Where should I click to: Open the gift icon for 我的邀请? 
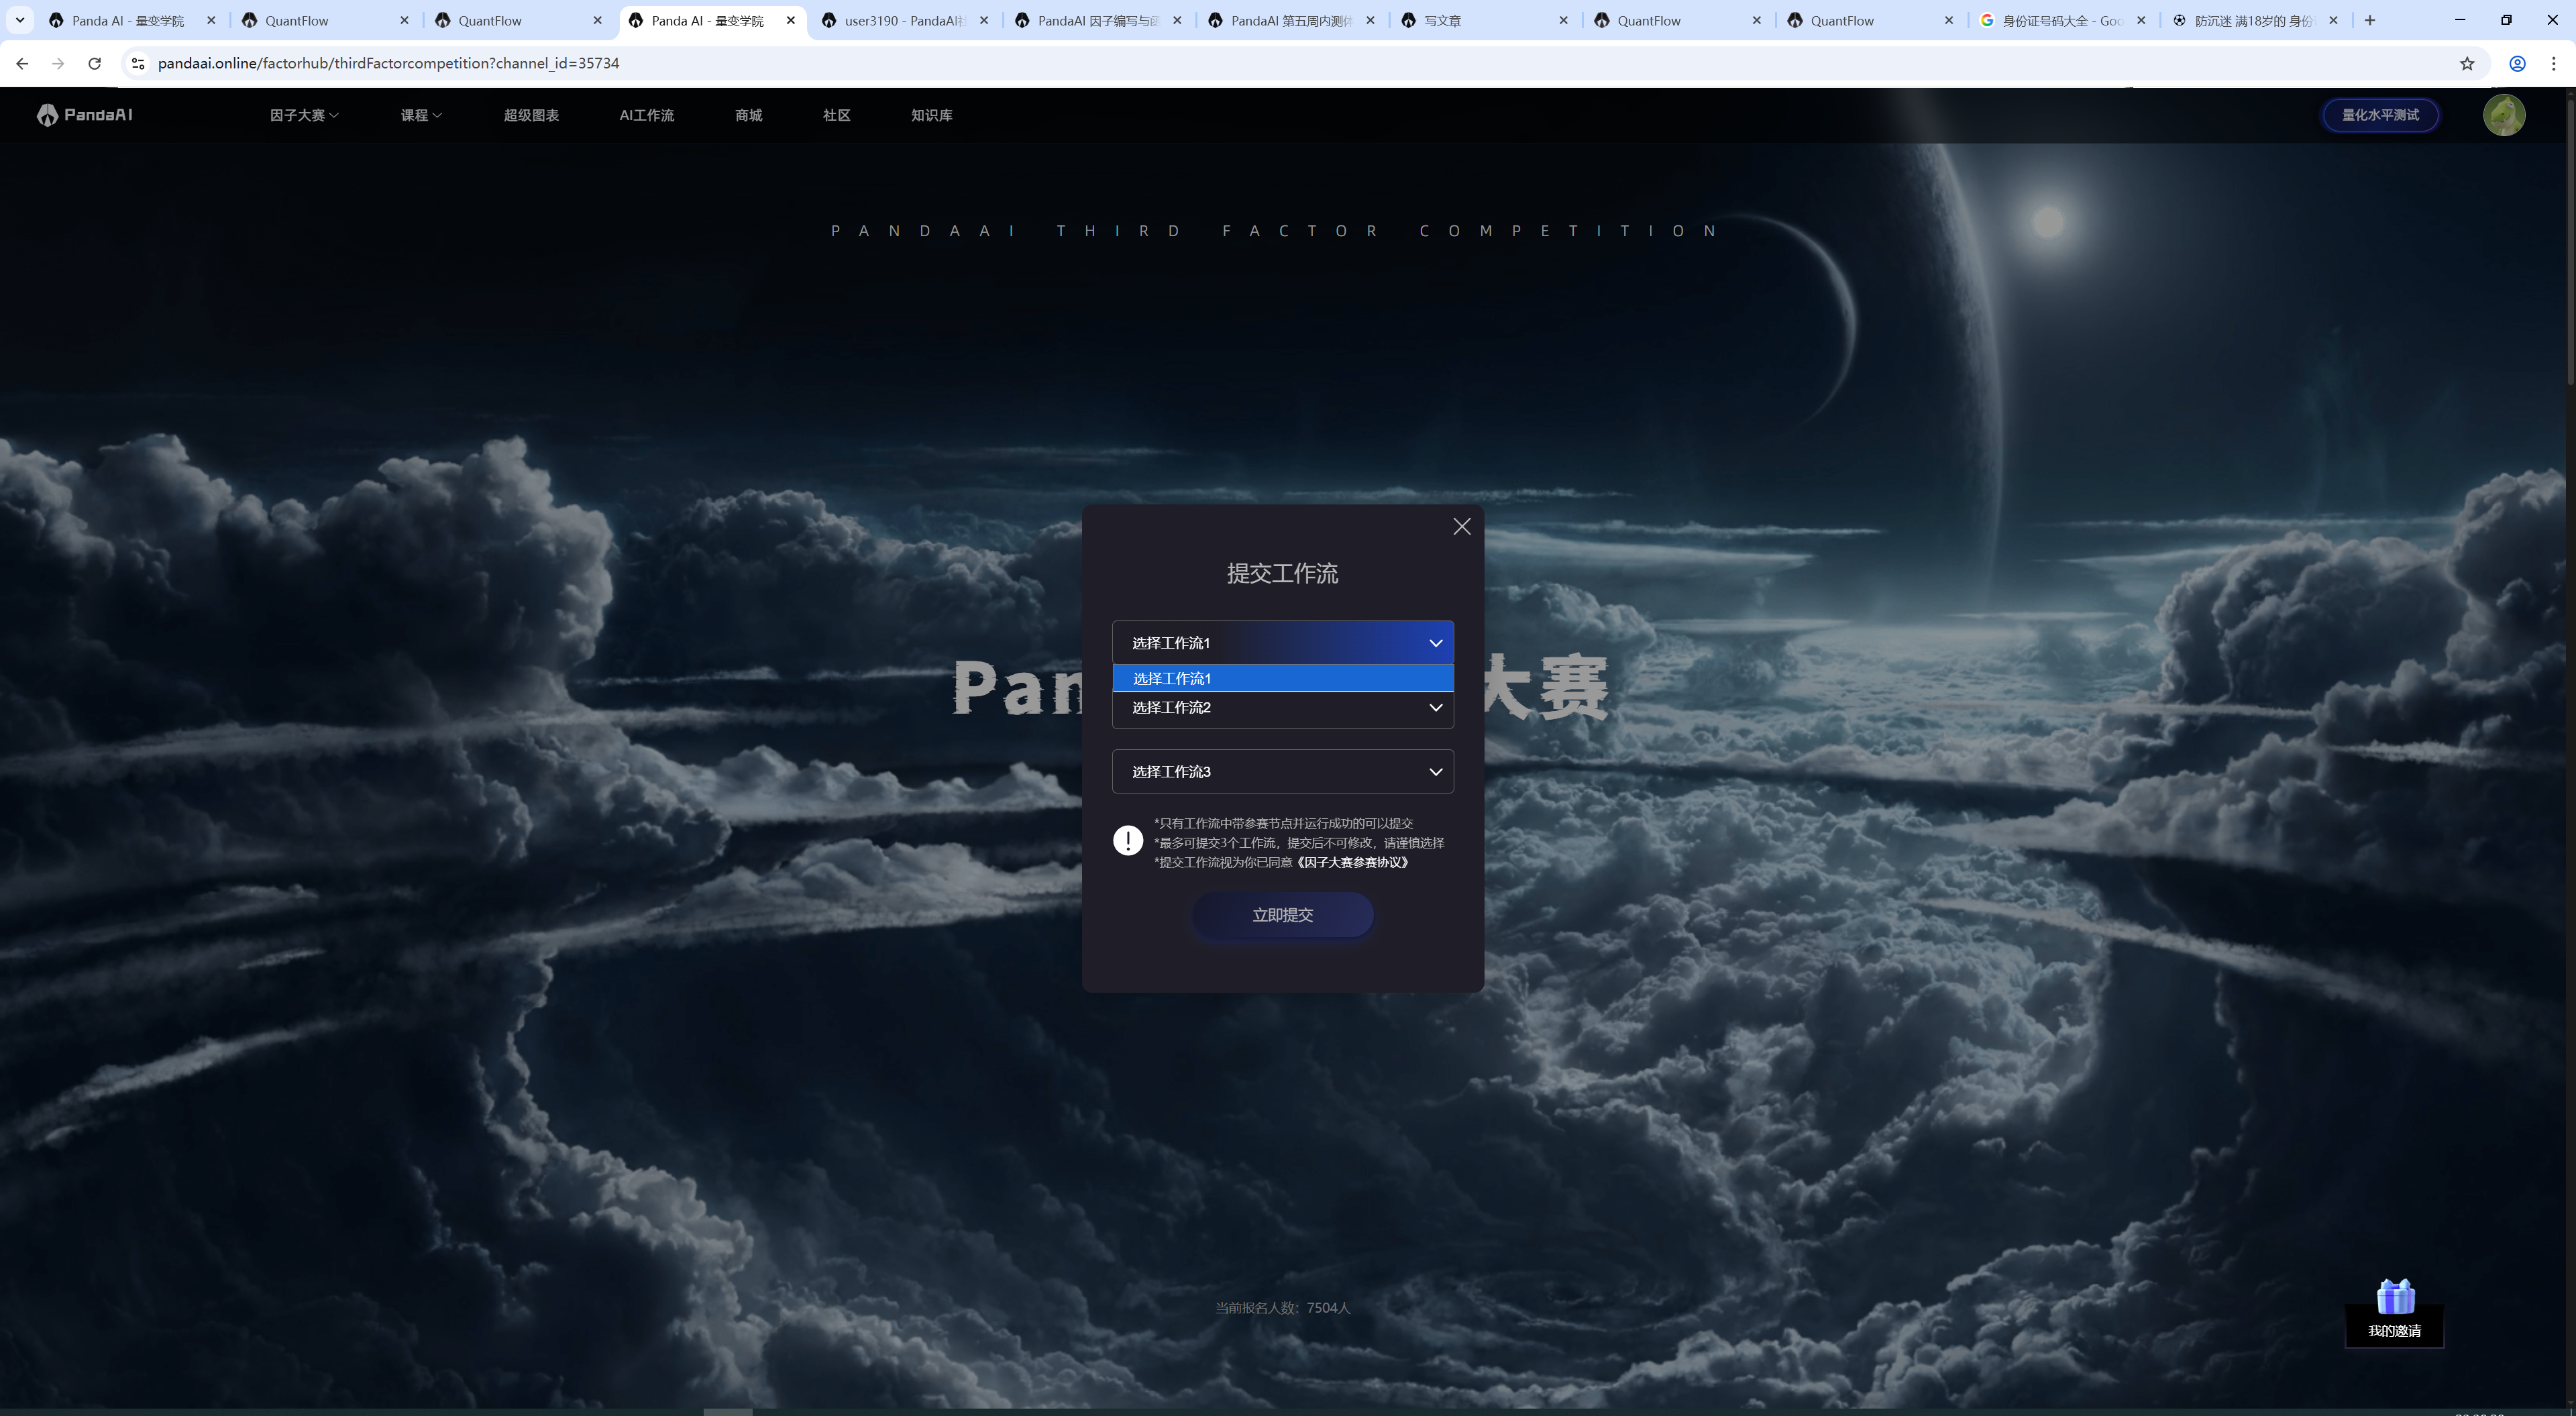click(x=2395, y=1297)
